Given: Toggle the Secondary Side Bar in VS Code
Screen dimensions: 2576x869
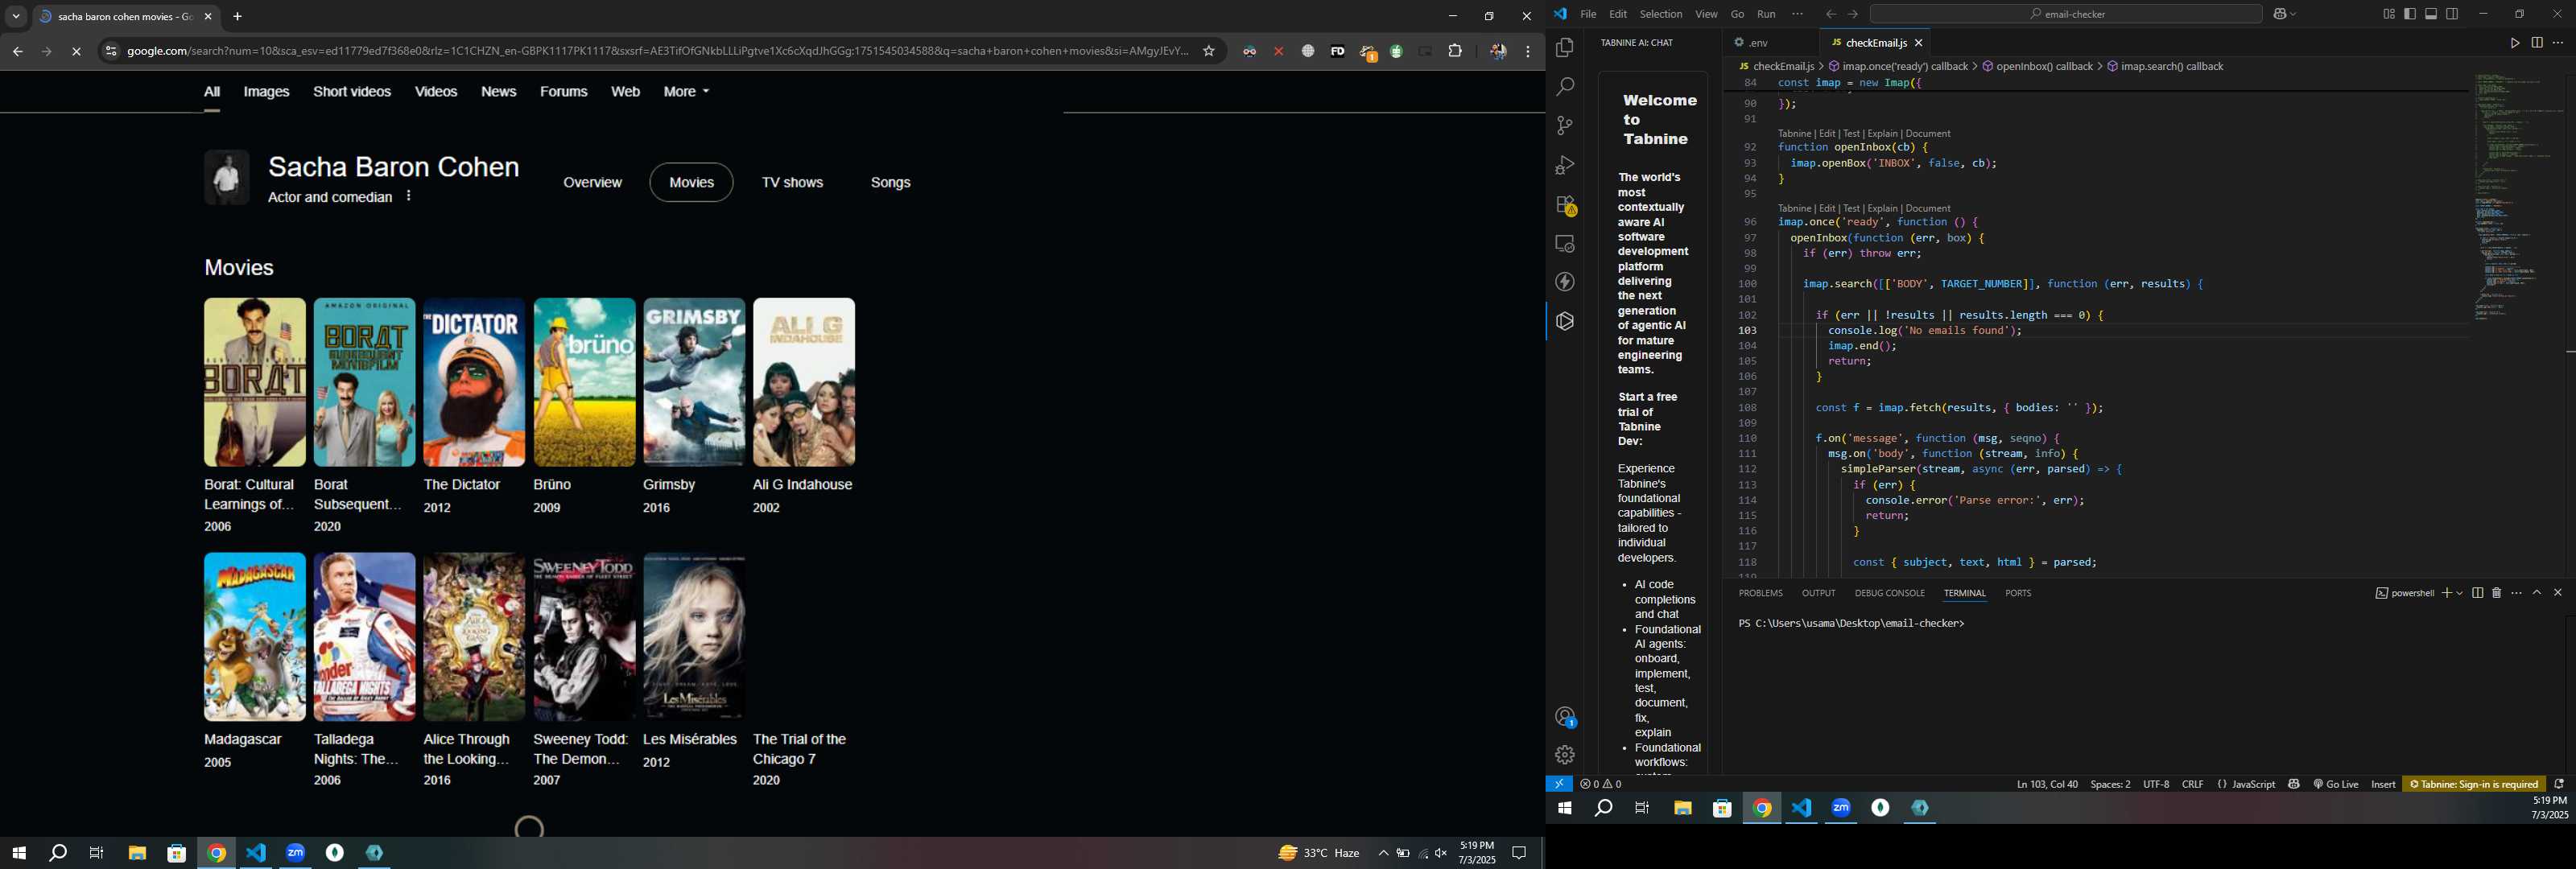Looking at the screenshot, I should coord(2452,14).
